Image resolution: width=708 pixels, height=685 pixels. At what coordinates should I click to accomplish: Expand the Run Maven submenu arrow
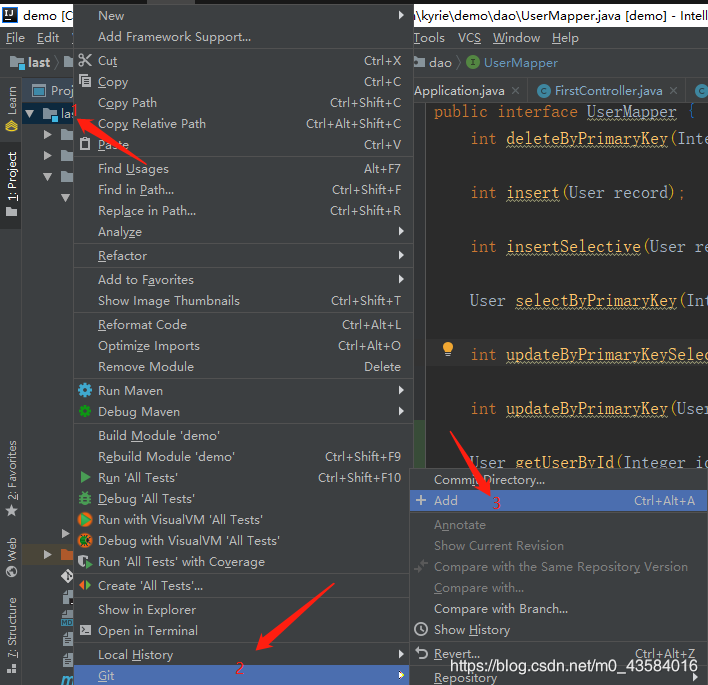(x=401, y=390)
